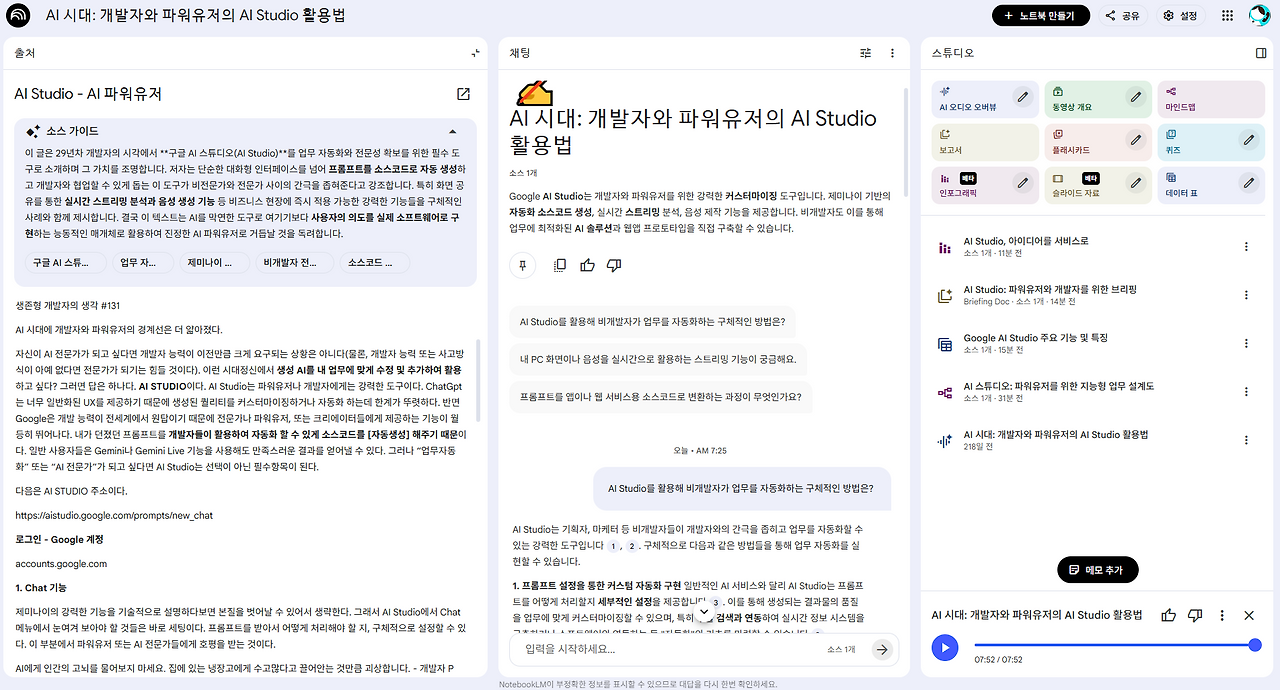Screen dimensions: 1280x690
Task: Send the chat message with arrow button
Action: point(882,649)
